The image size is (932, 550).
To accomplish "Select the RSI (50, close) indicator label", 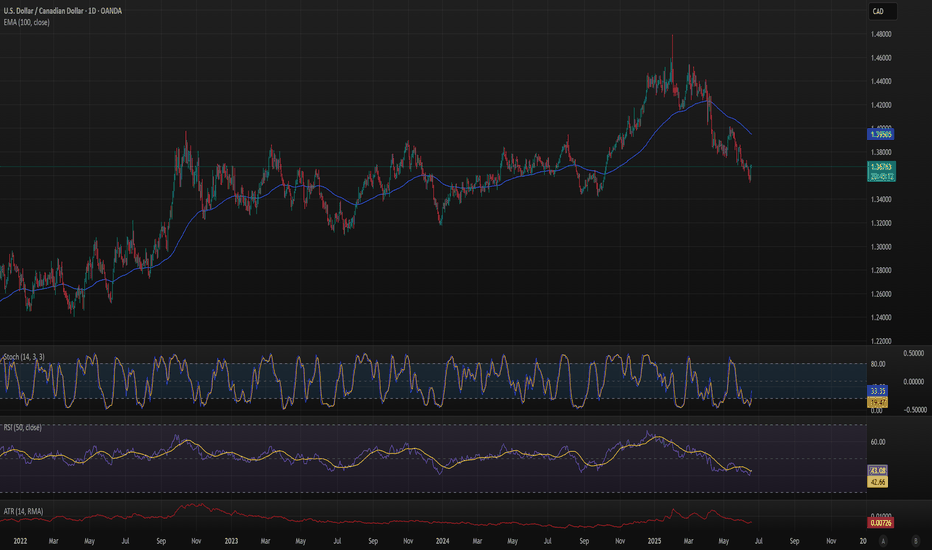I will point(23,428).
